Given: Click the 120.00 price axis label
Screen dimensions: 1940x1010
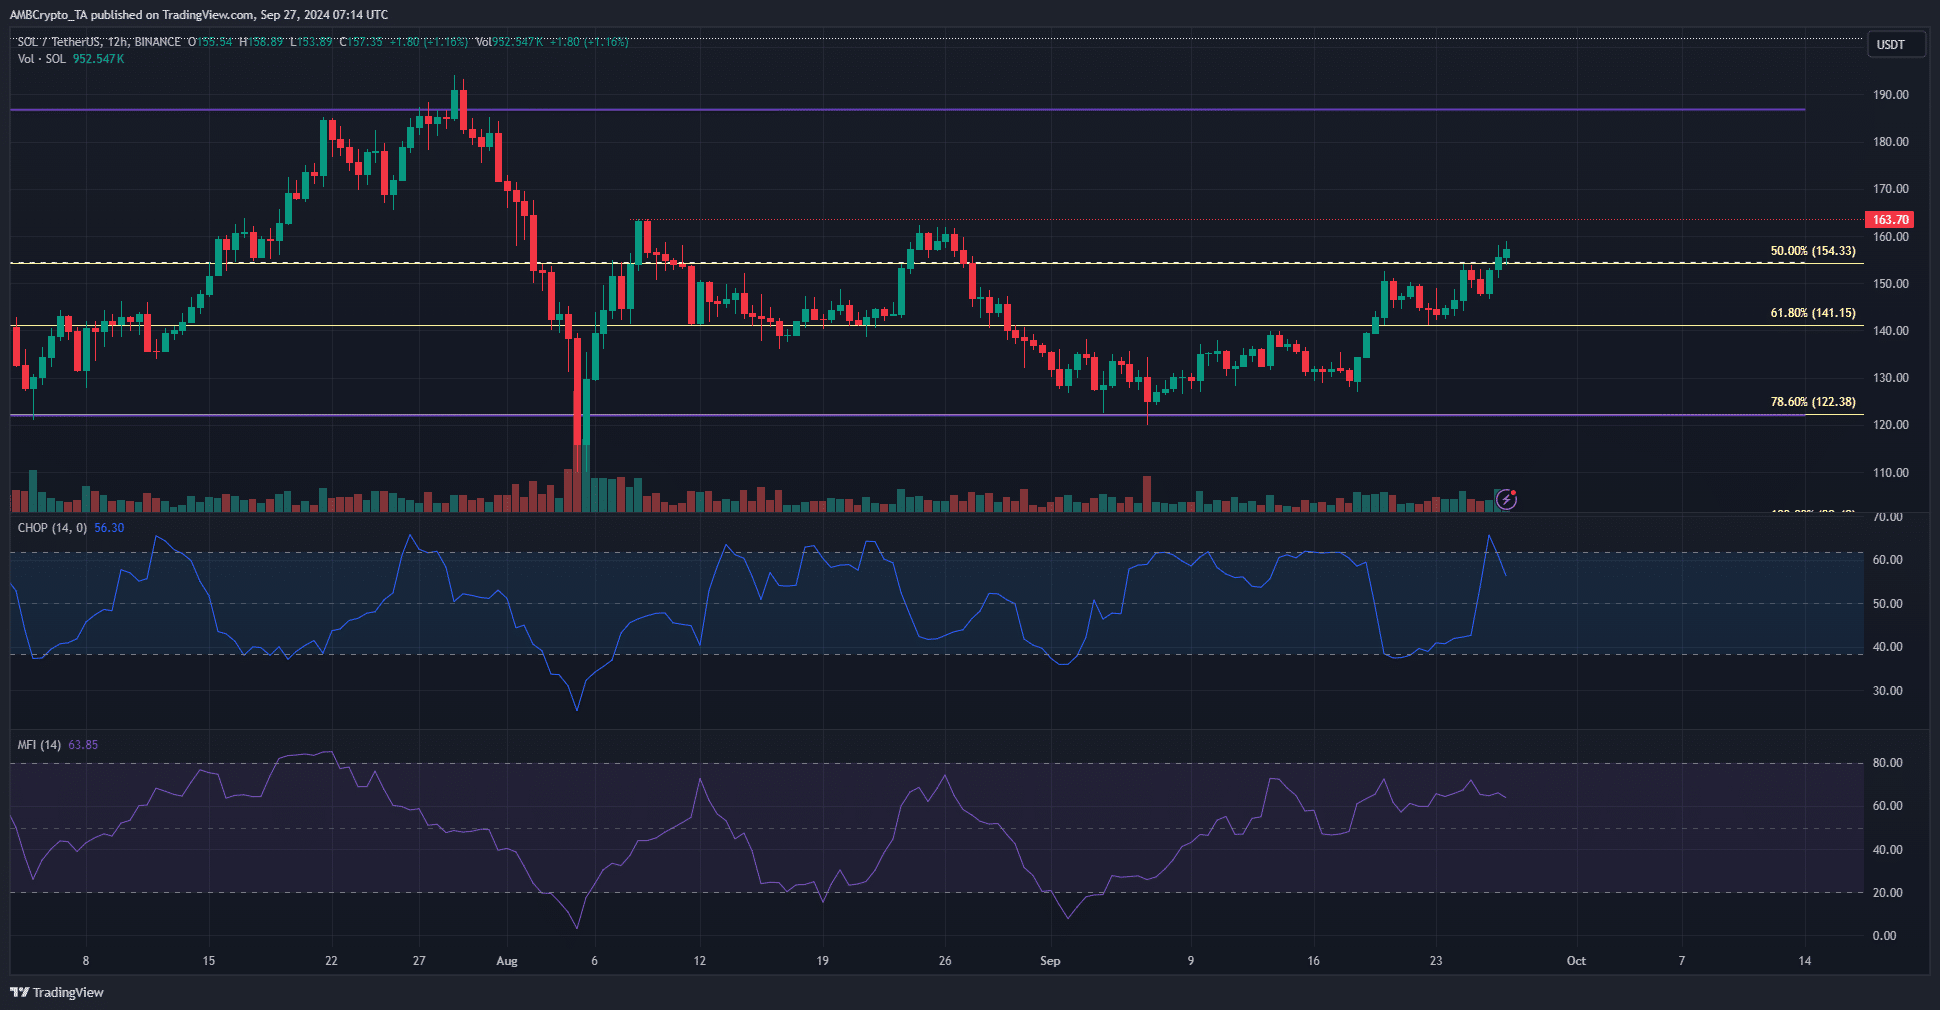Looking at the screenshot, I should point(1890,425).
